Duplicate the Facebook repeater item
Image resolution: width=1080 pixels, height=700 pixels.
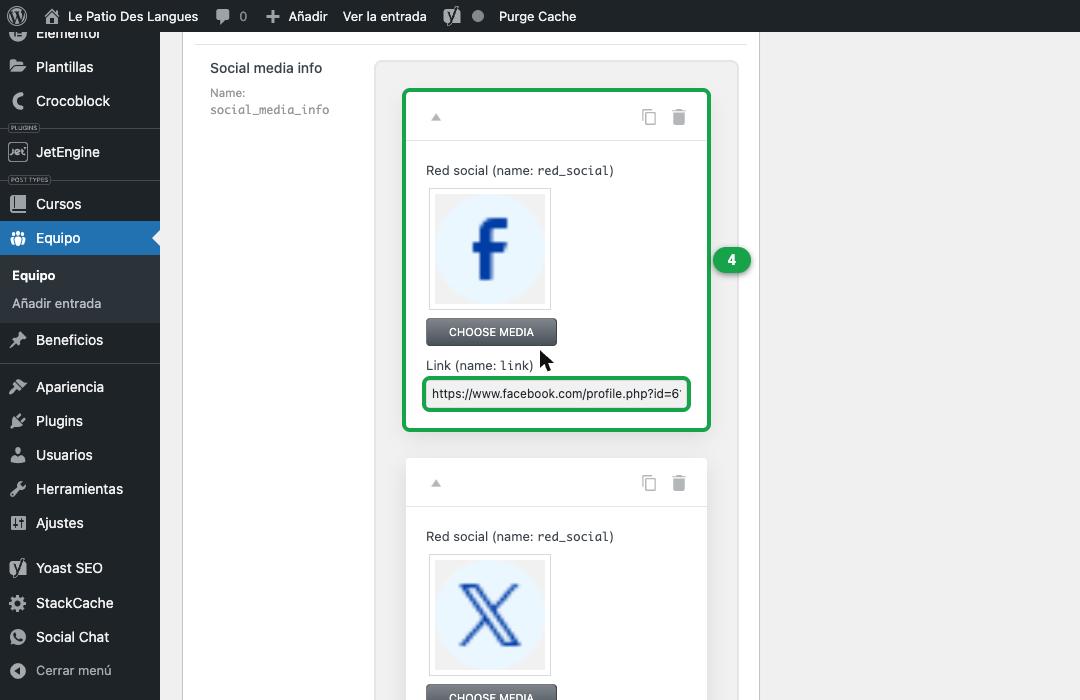pyautogui.click(x=649, y=117)
